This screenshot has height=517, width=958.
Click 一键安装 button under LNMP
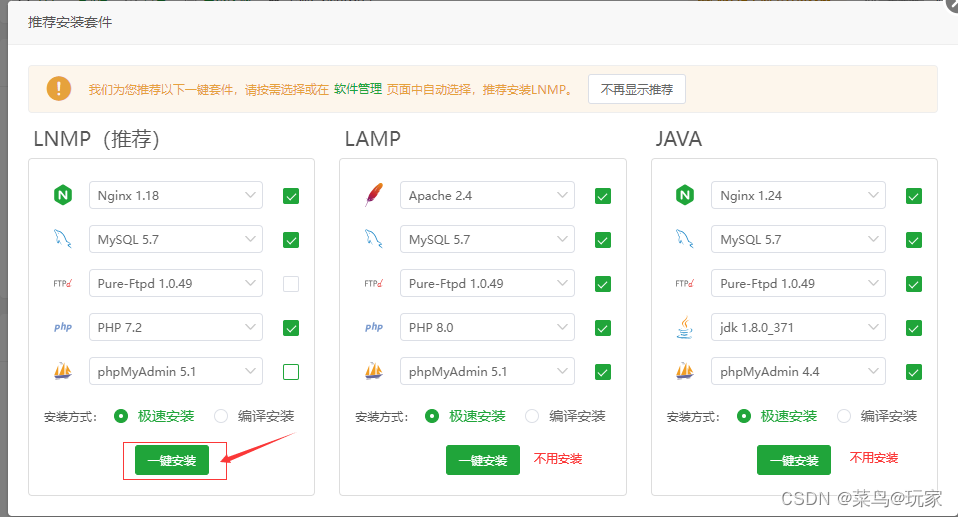172,460
